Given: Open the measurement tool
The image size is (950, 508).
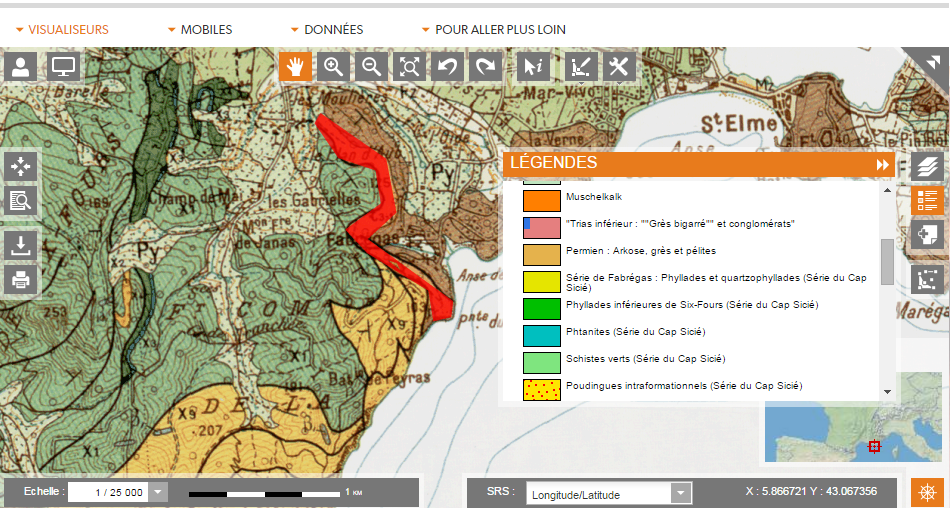Looking at the screenshot, I should pyautogui.click(x=581, y=67).
